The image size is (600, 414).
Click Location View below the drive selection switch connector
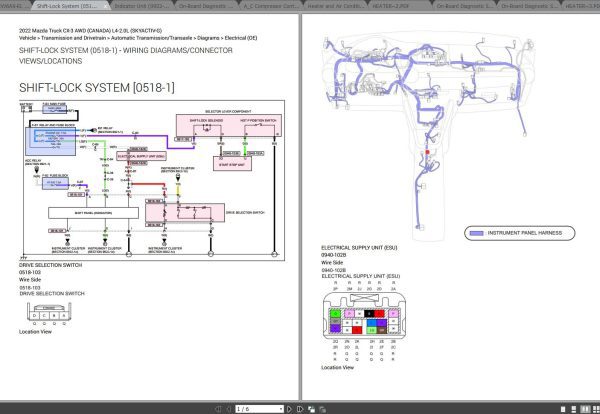[35, 332]
